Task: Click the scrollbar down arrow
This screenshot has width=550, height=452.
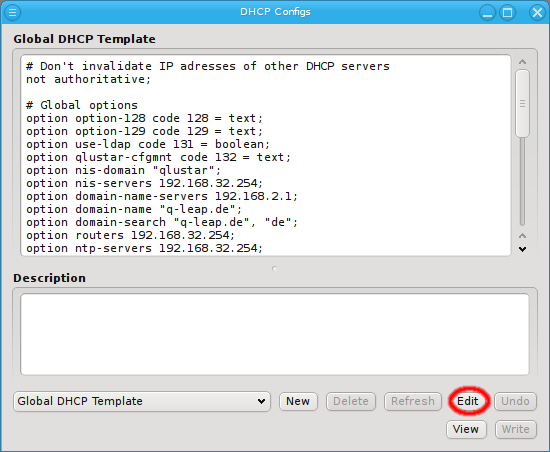Action: (522, 249)
